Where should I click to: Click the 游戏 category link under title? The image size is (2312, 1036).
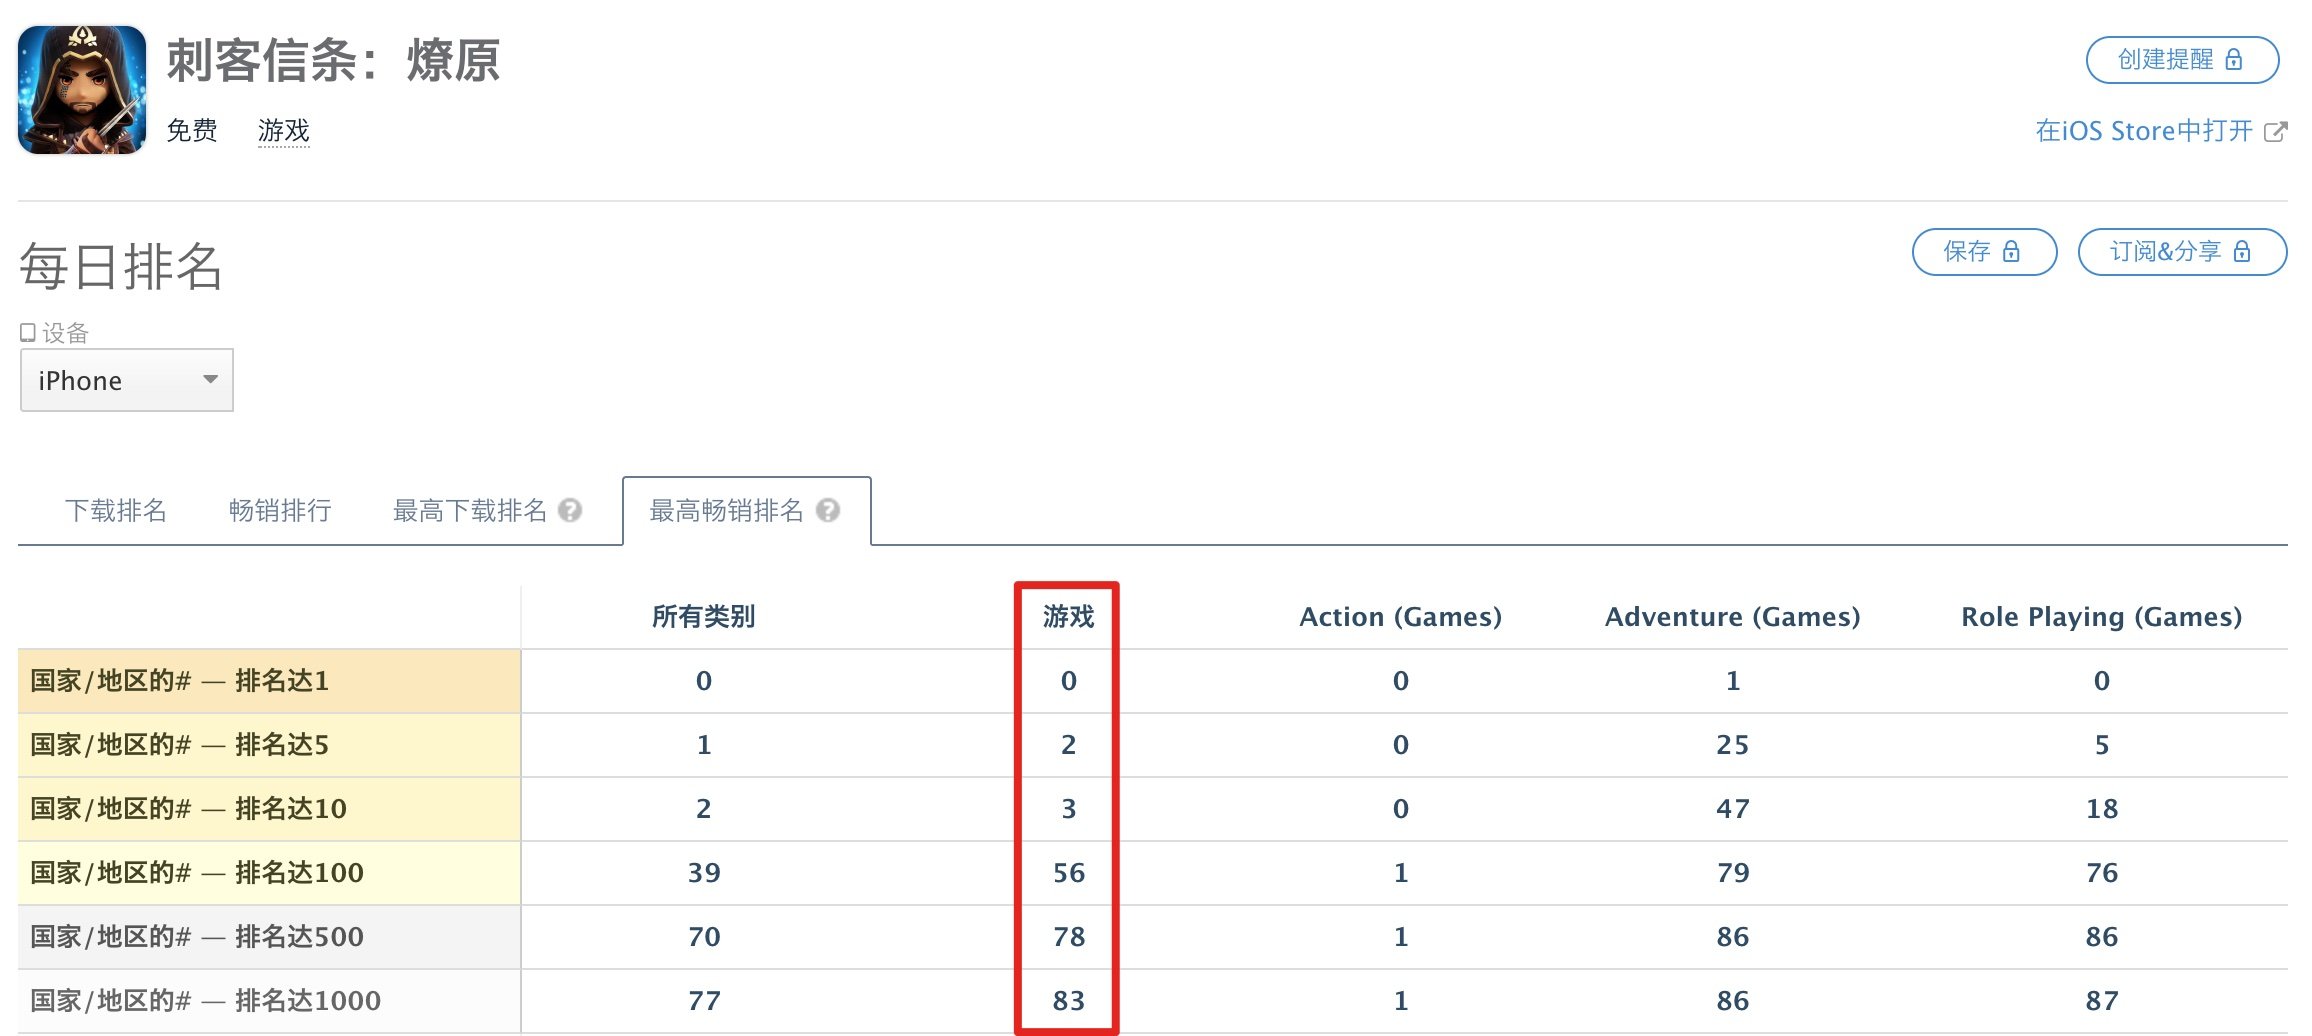point(284,131)
